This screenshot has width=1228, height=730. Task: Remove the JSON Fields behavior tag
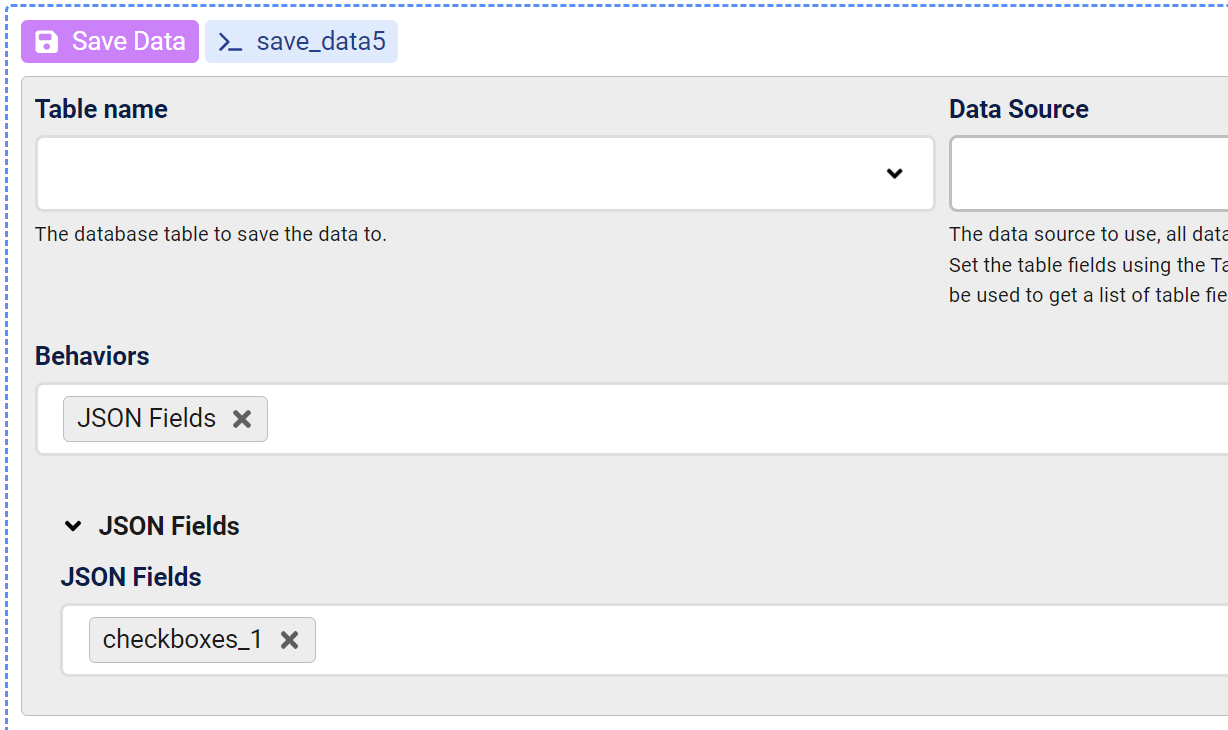[x=242, y=419]
